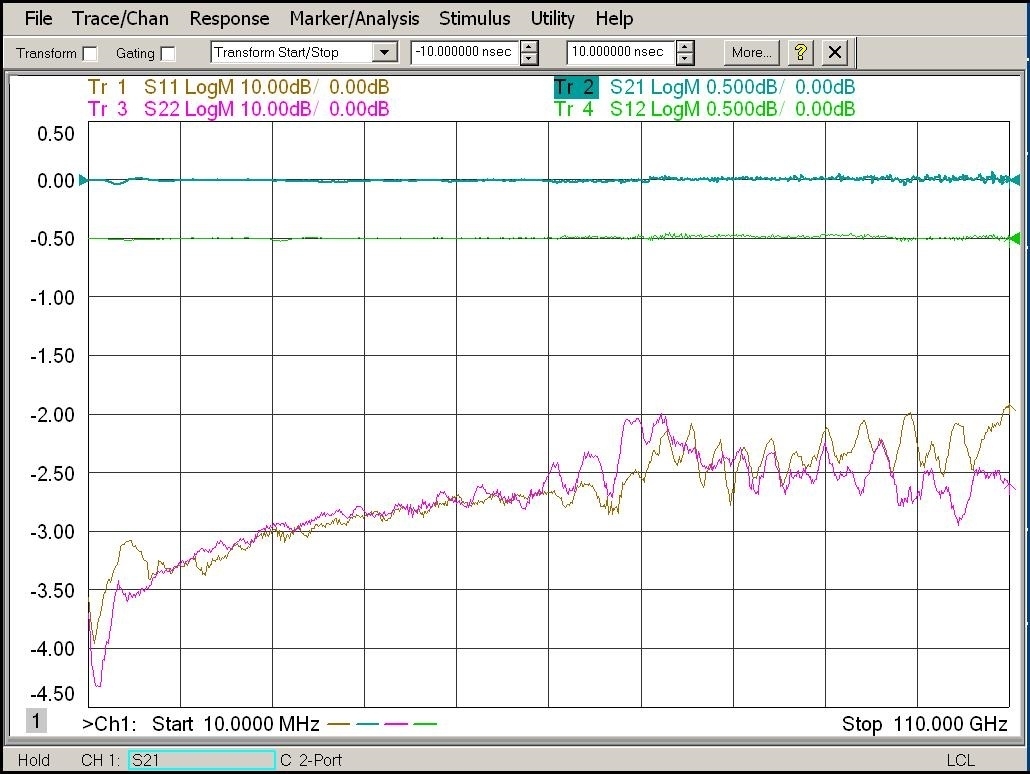
Task: Click the yellow question mark help icon
Action: (801, 53)
